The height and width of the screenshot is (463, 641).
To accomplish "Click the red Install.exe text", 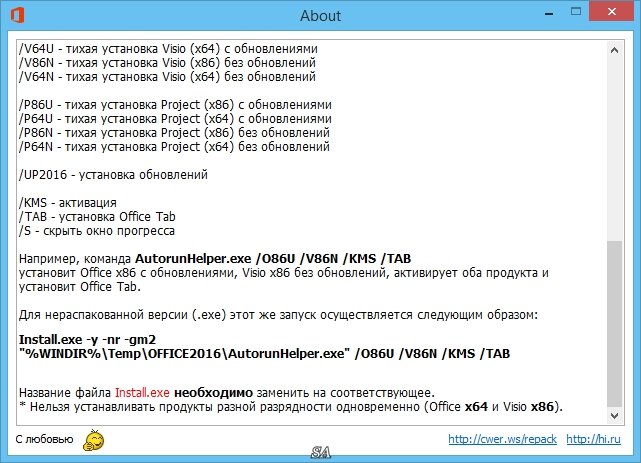I will coord(142,393).
